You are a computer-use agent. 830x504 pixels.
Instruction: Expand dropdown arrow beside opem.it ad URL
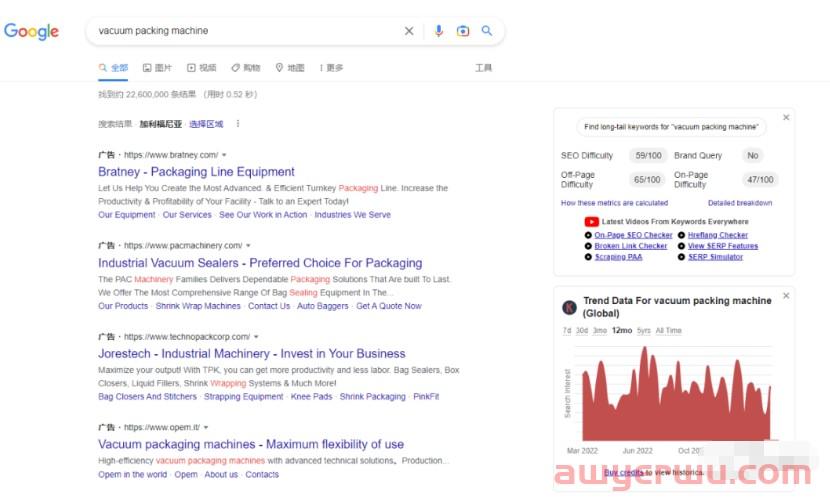[205, 428]
